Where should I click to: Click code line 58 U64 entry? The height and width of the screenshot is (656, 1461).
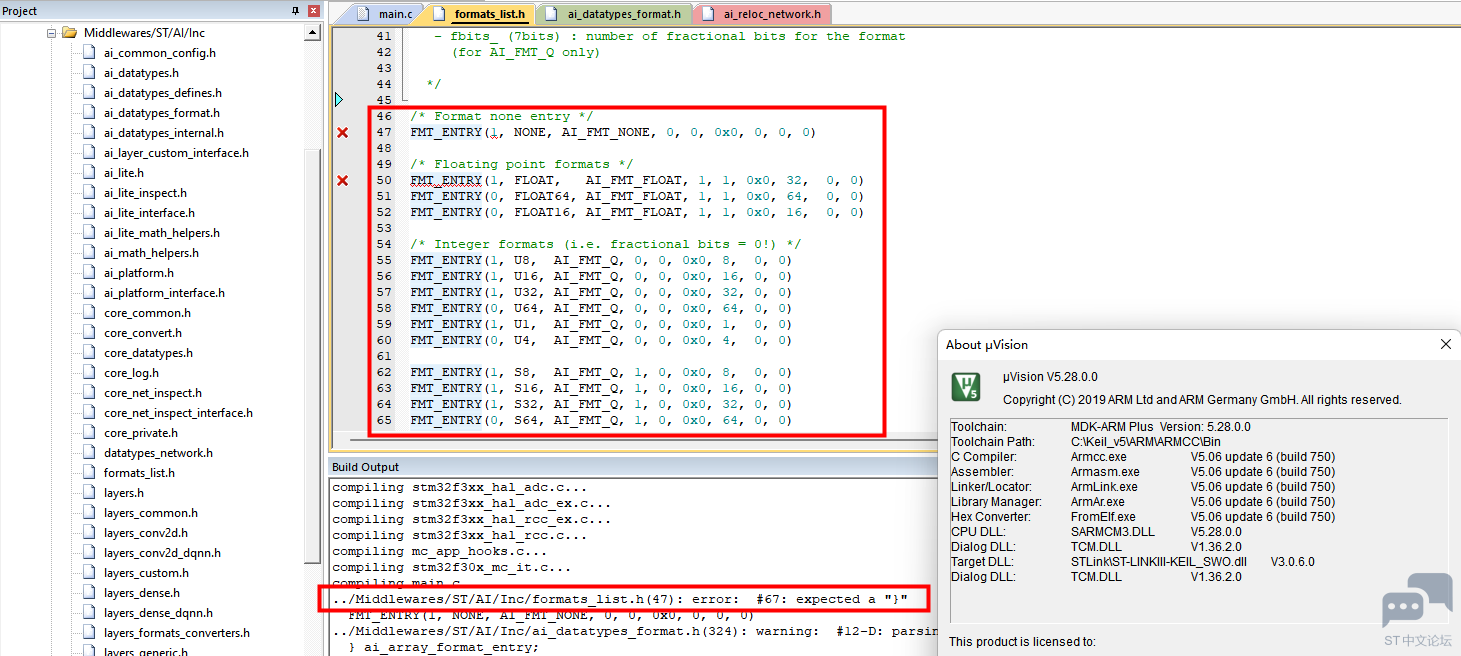tap(601, 308)
